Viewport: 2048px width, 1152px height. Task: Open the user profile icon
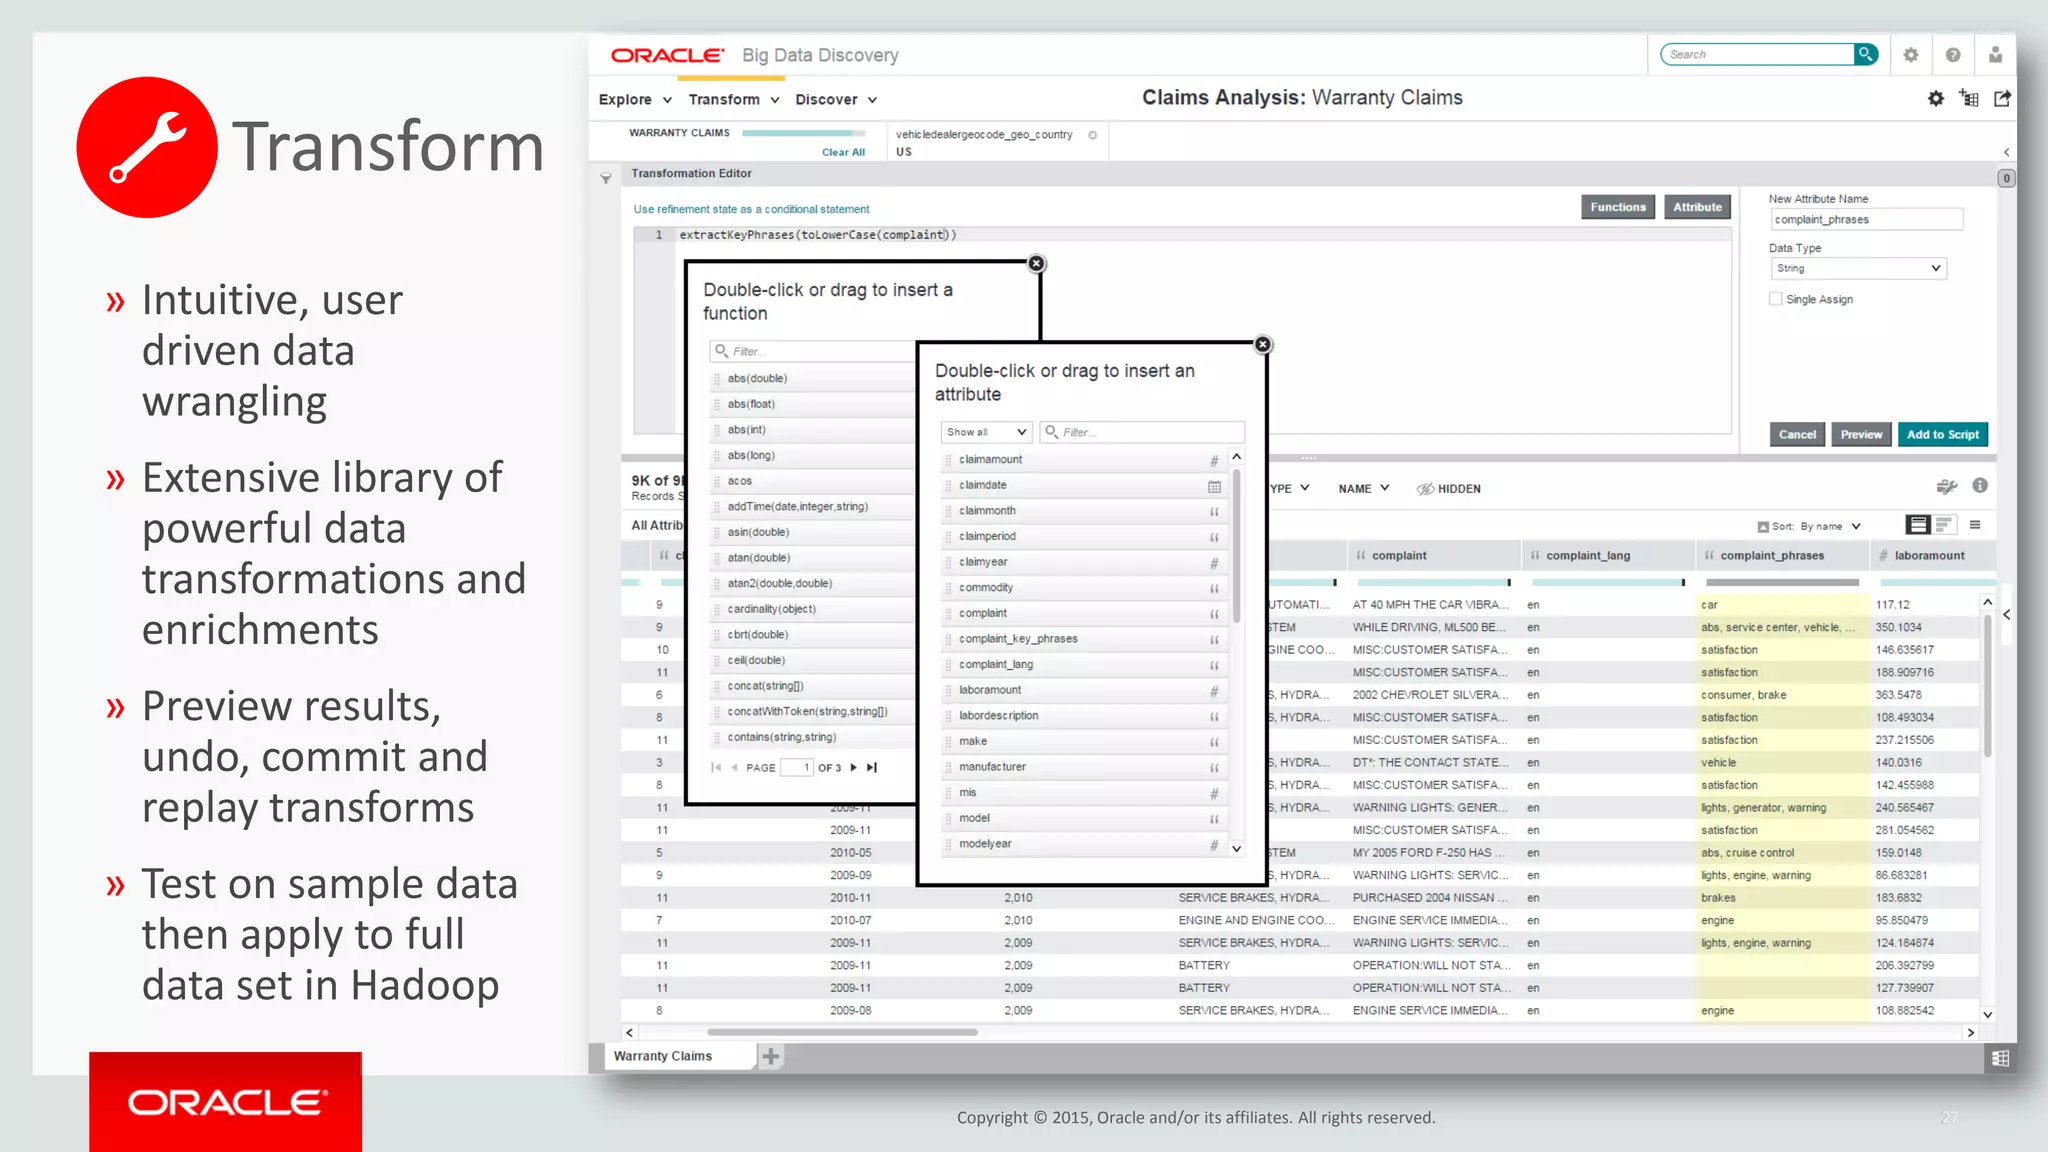click(1995, 55)
